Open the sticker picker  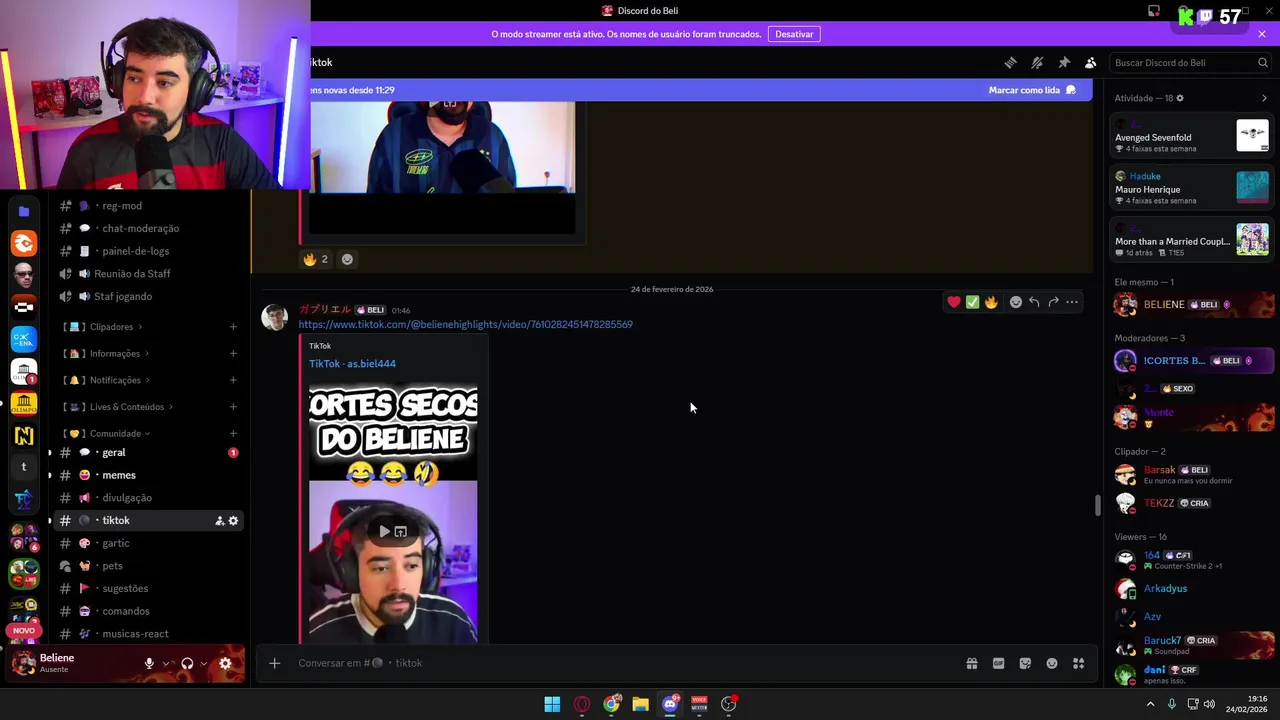click(1025, 663)
